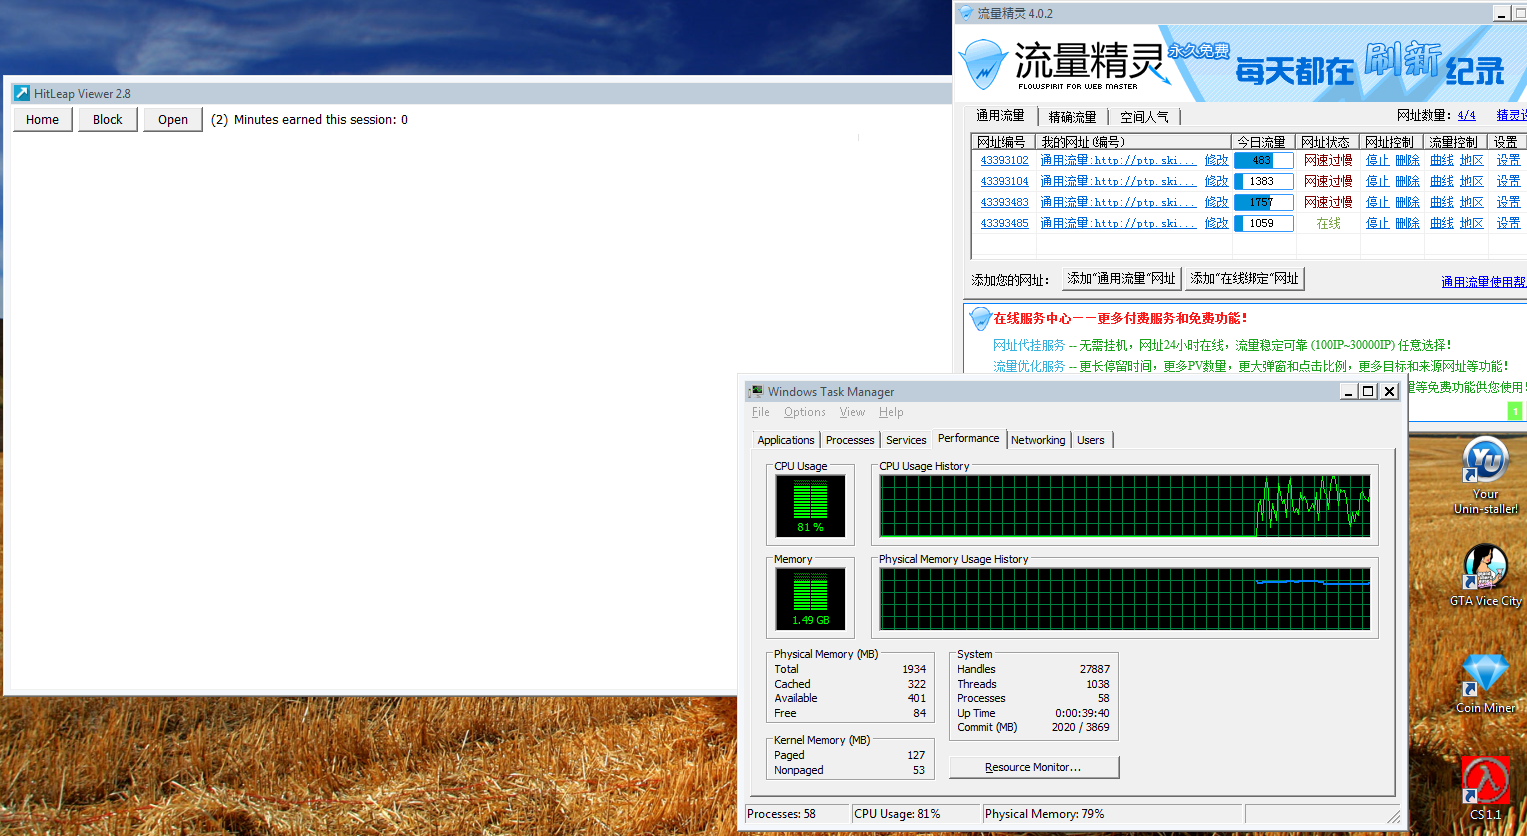Click the 添加"通用流量"网址 button

[1122, 278]
